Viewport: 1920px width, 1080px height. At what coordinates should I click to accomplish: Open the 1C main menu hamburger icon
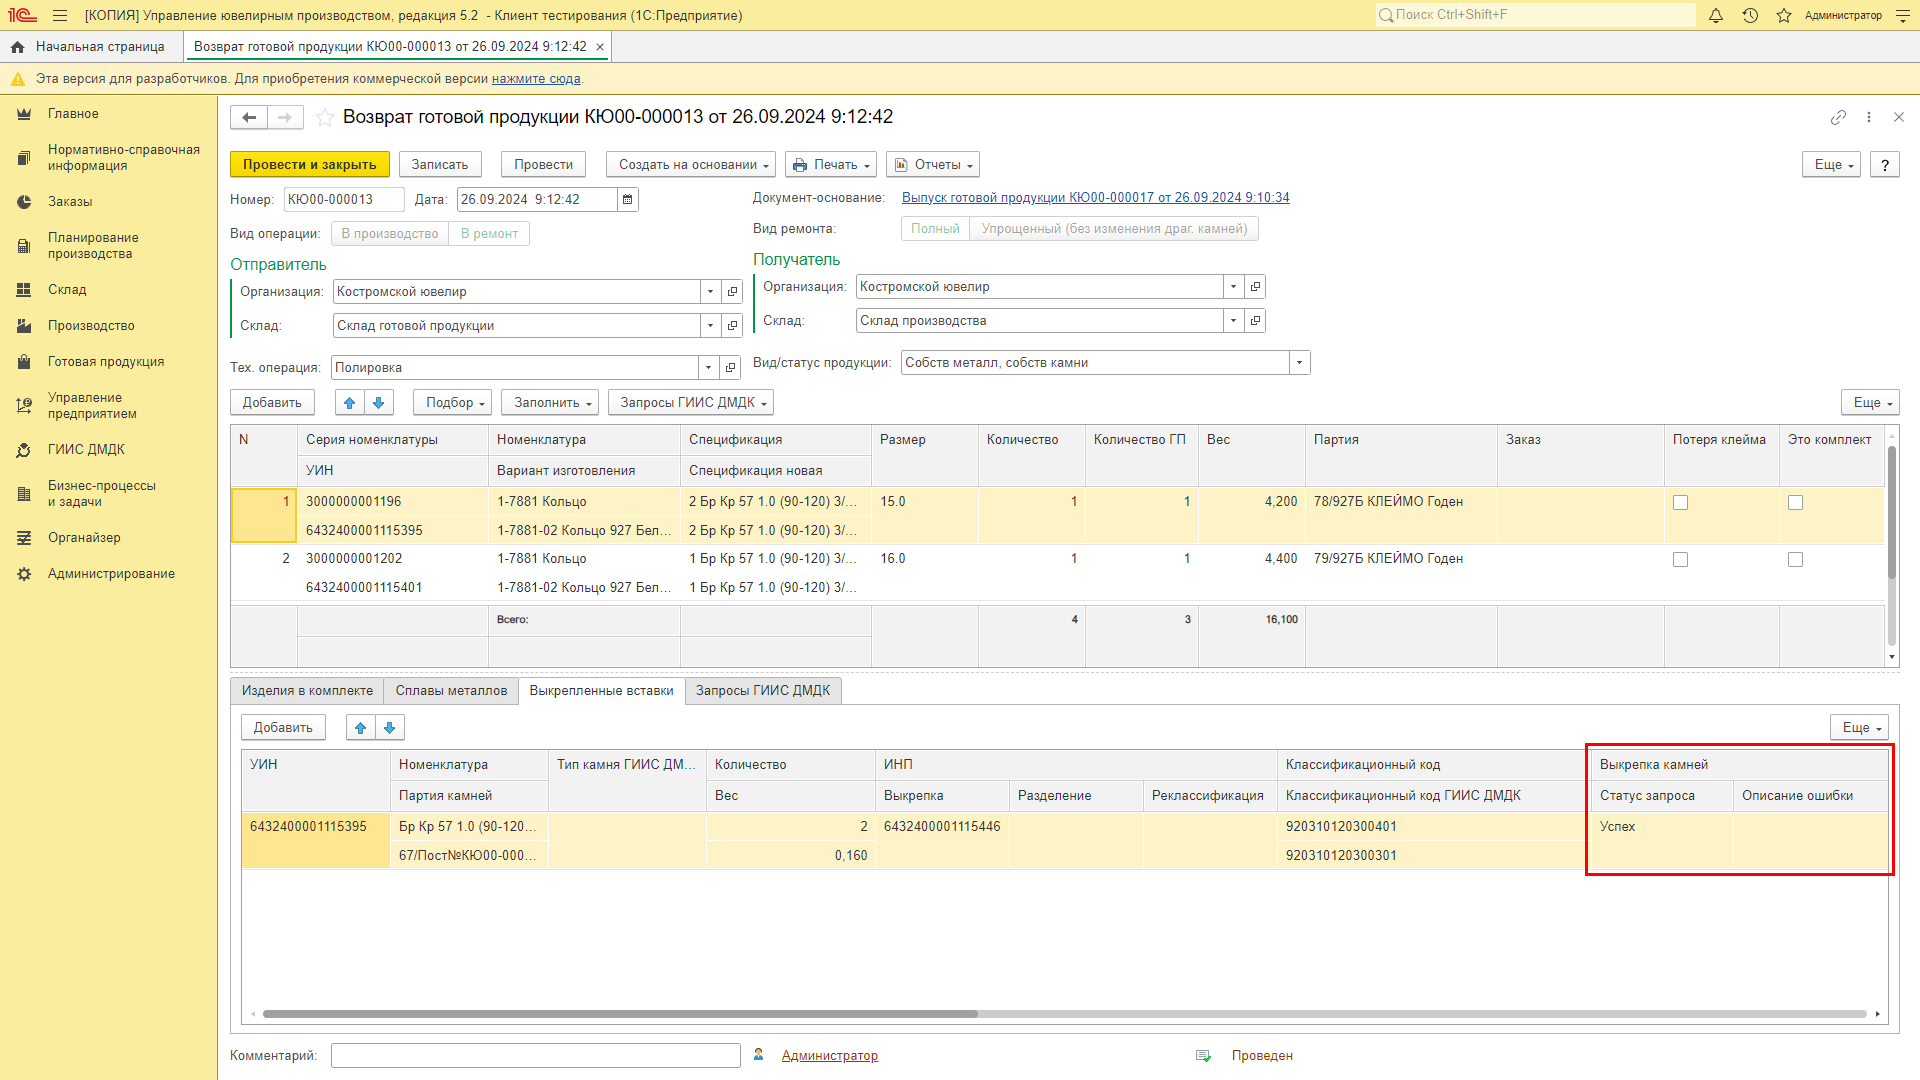[x=60, y=15]
